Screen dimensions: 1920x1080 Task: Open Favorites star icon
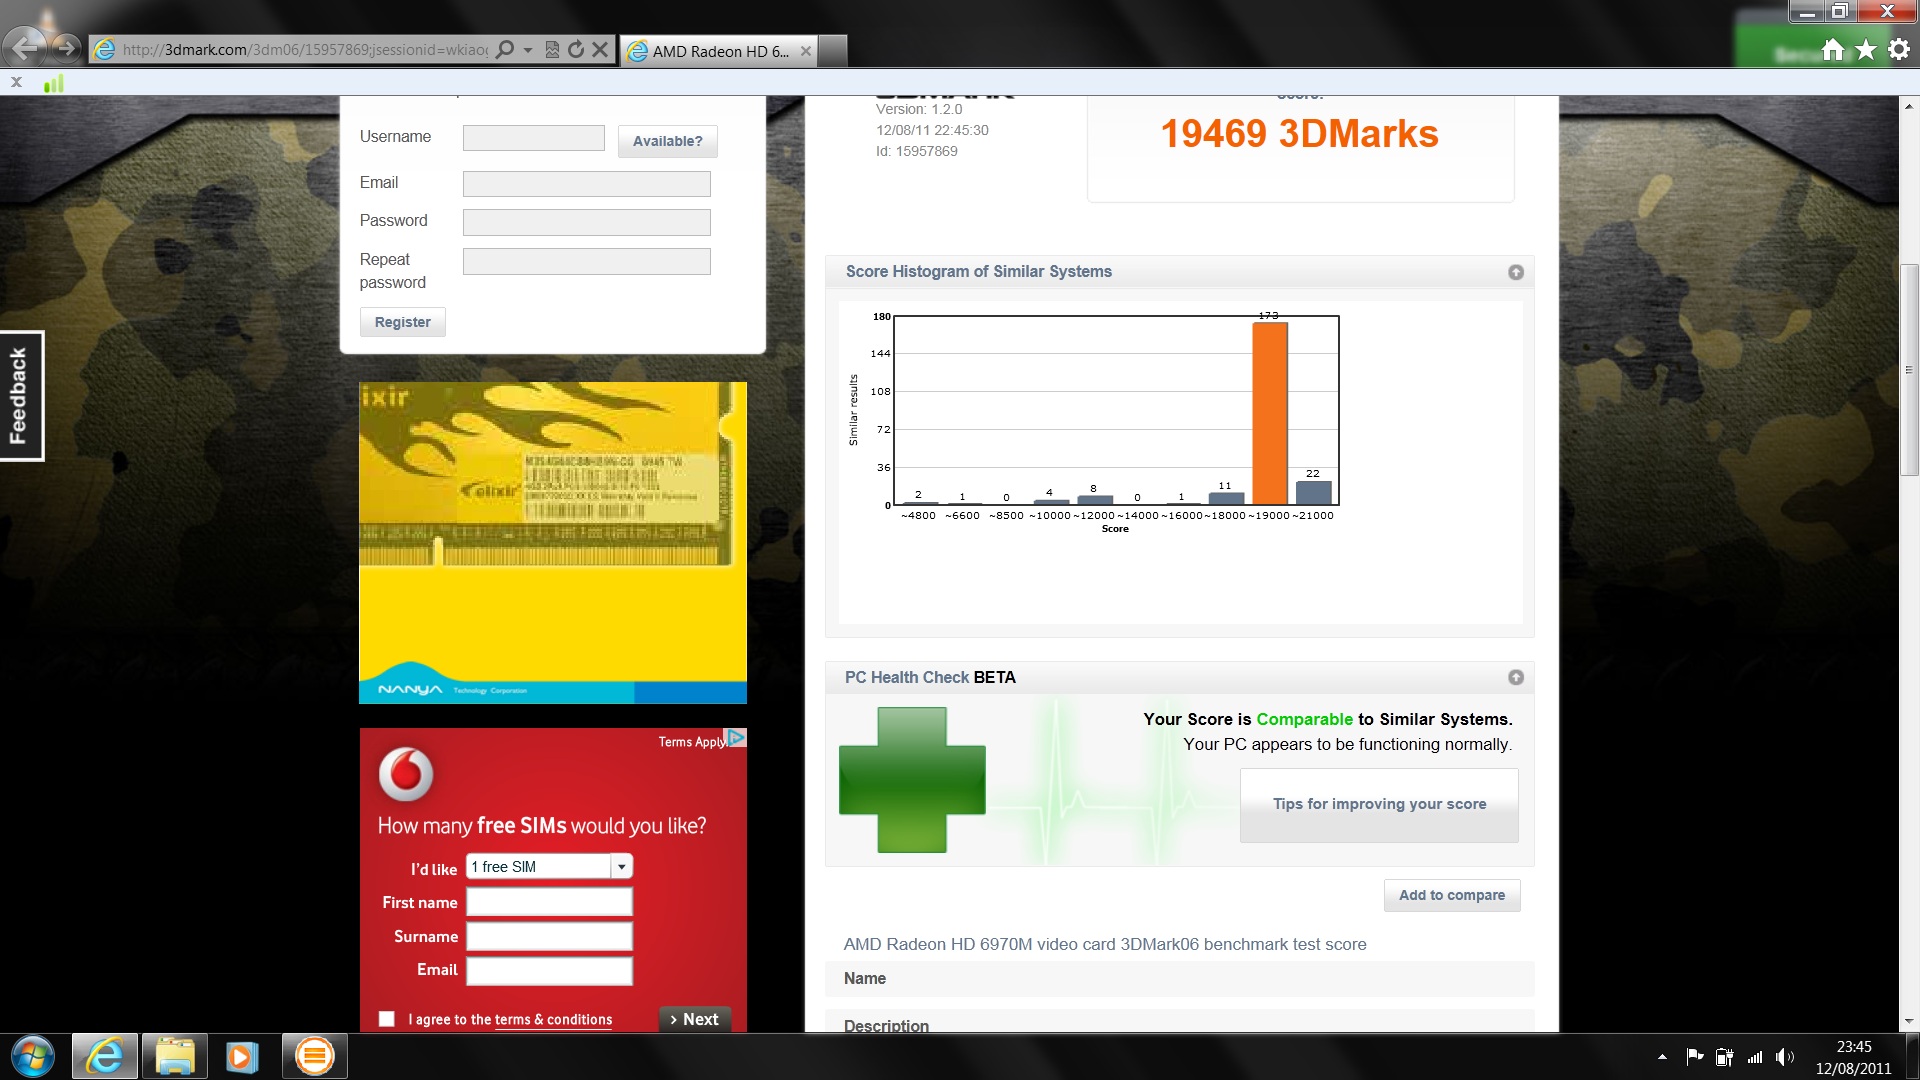[1866, 49]
